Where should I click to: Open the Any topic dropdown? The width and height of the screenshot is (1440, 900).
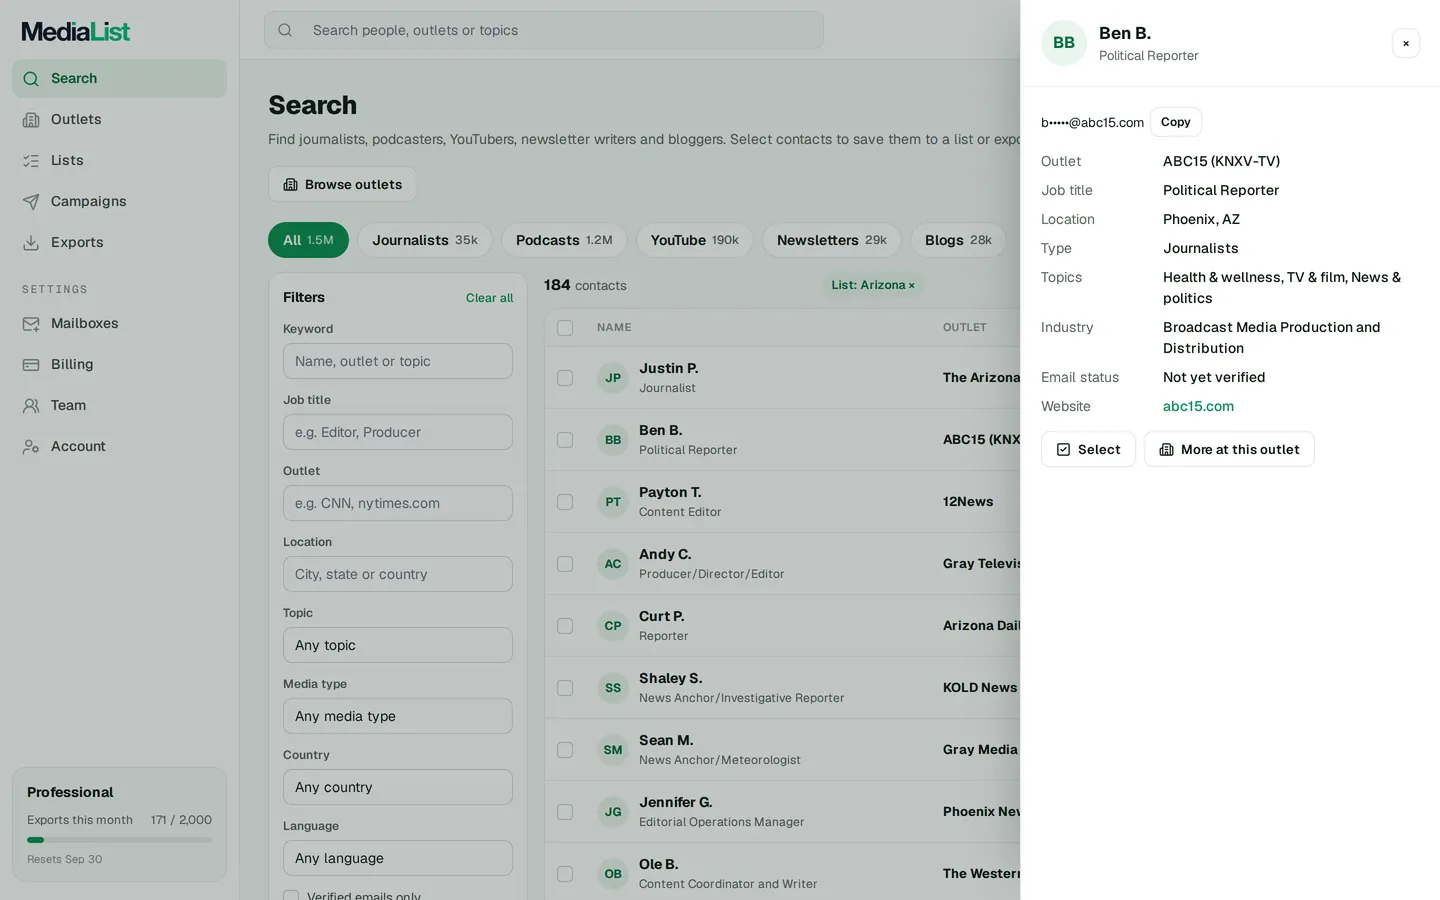[x=398, y=645]
